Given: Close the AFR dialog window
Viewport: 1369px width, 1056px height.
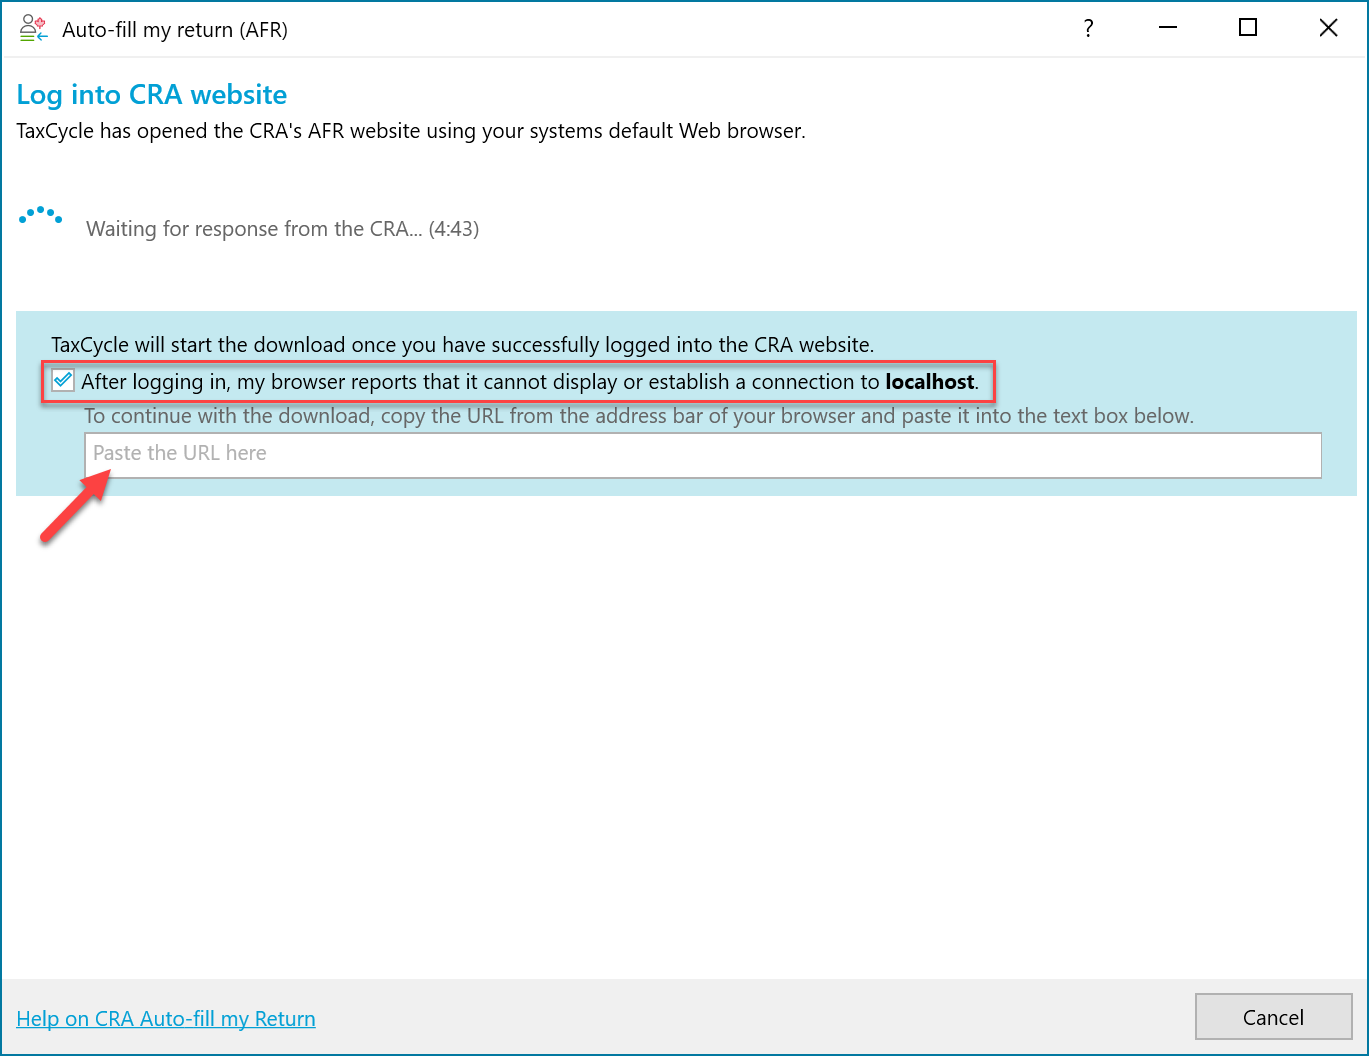Looking at the screenshot, I should click(1328, 28).
